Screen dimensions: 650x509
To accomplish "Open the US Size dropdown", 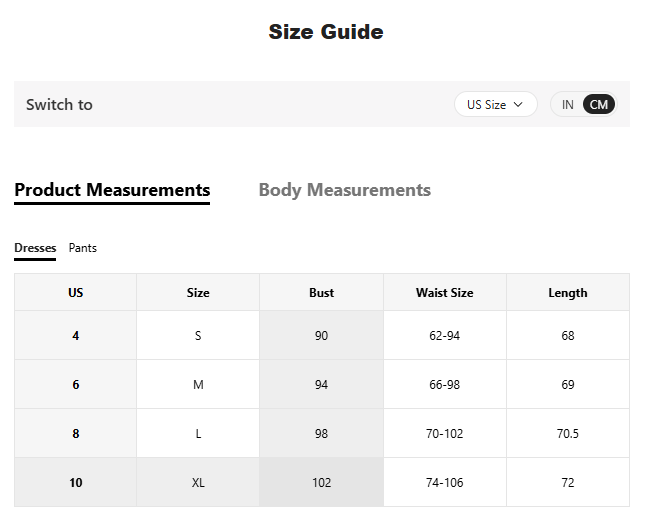I will tap(496, 104).
